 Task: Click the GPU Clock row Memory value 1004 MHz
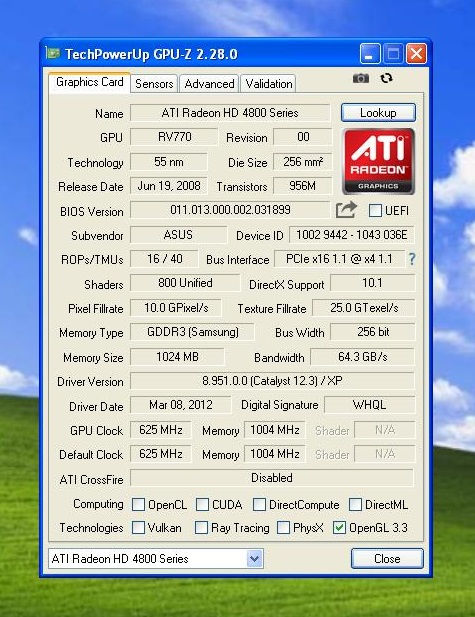point(275,430)
